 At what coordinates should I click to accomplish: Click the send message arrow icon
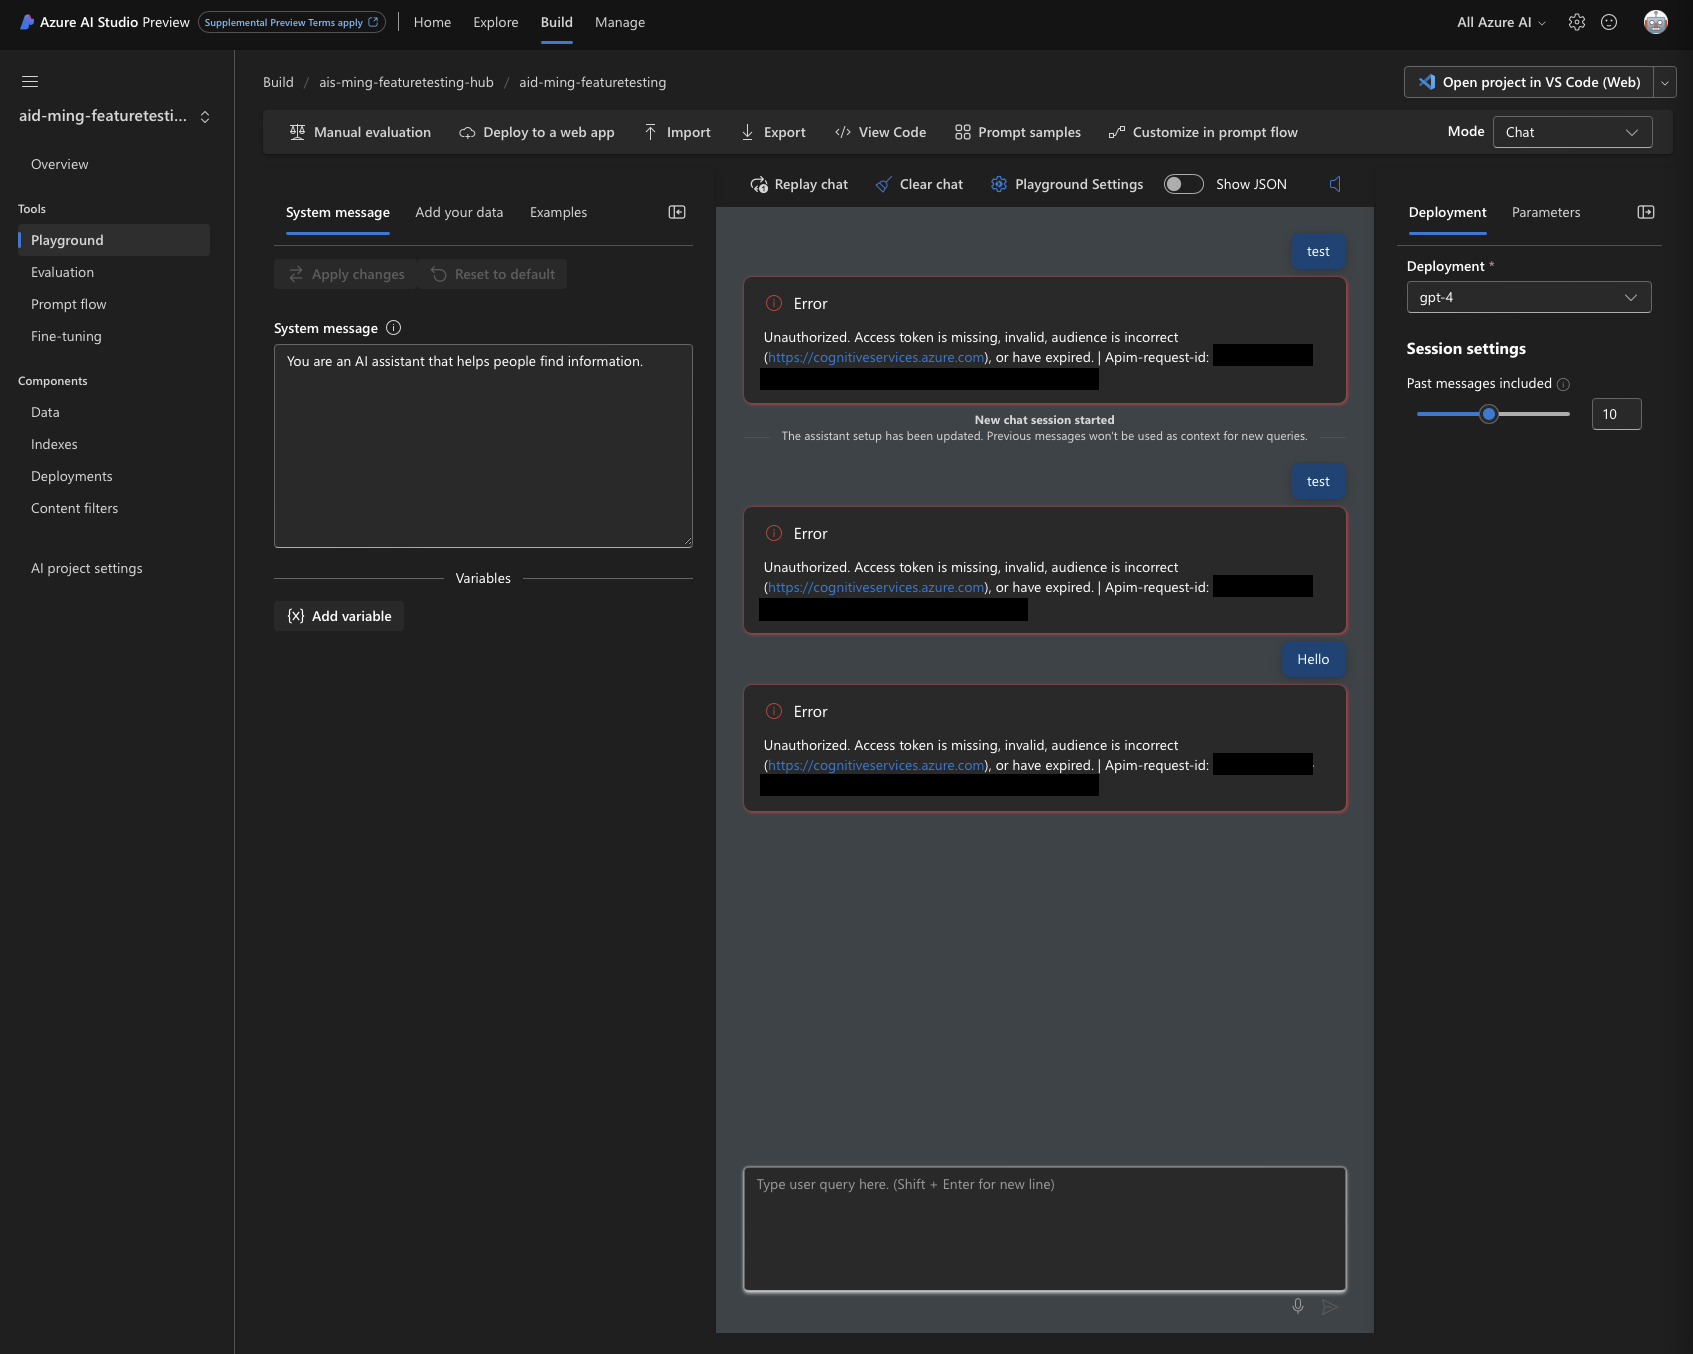1329,1306
